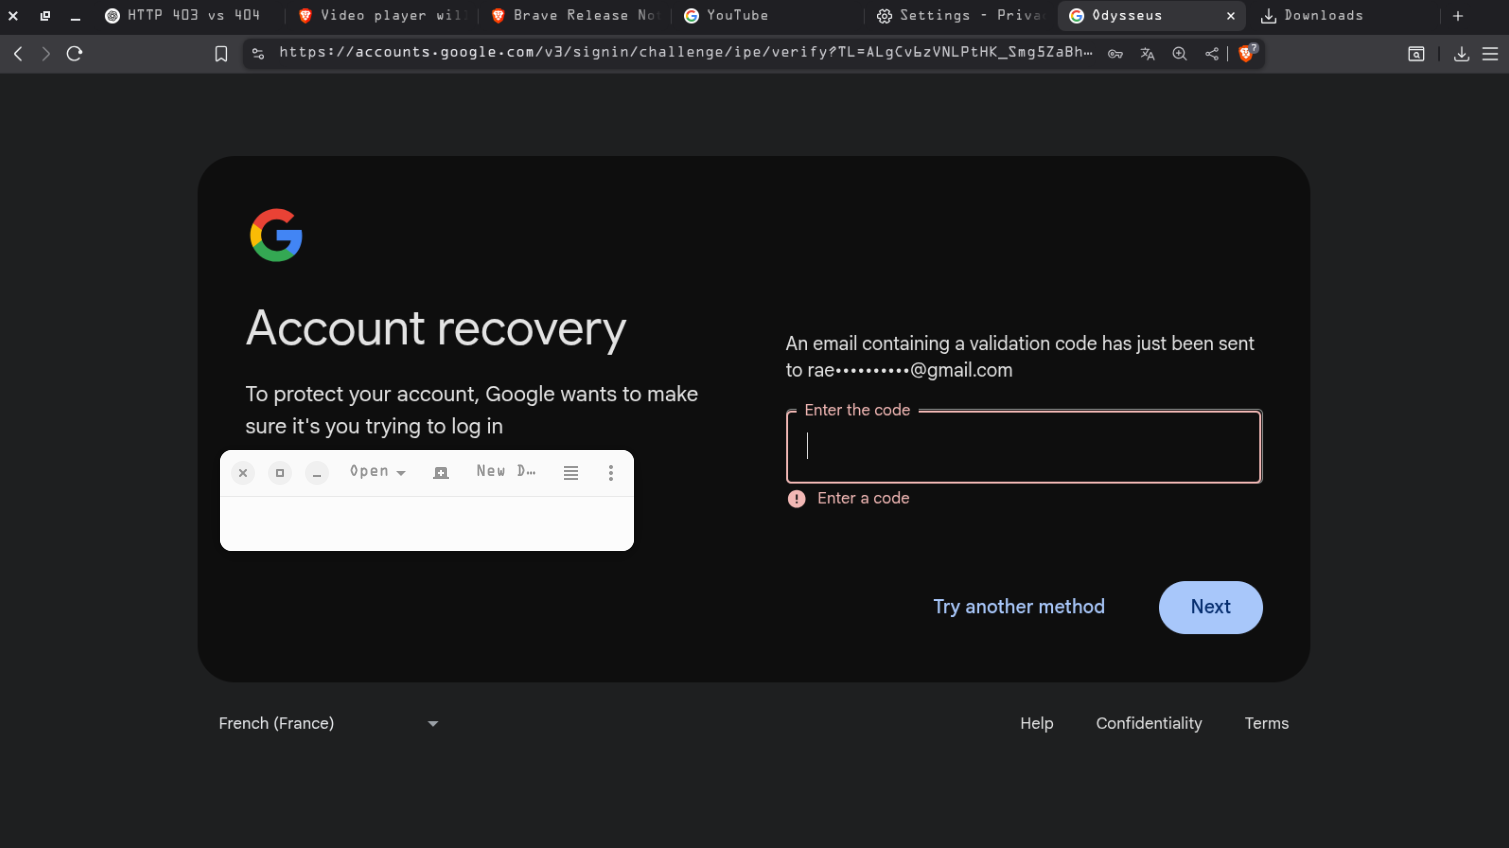Click the masked rae••••@gmail.com address text
The height and width of the screenshot is (848, 1509).
(910, 370)
